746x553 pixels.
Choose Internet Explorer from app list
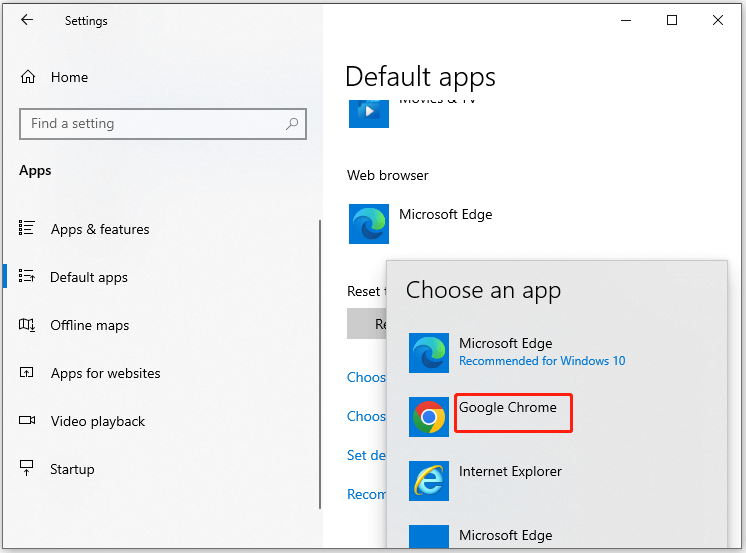(510, 472)
